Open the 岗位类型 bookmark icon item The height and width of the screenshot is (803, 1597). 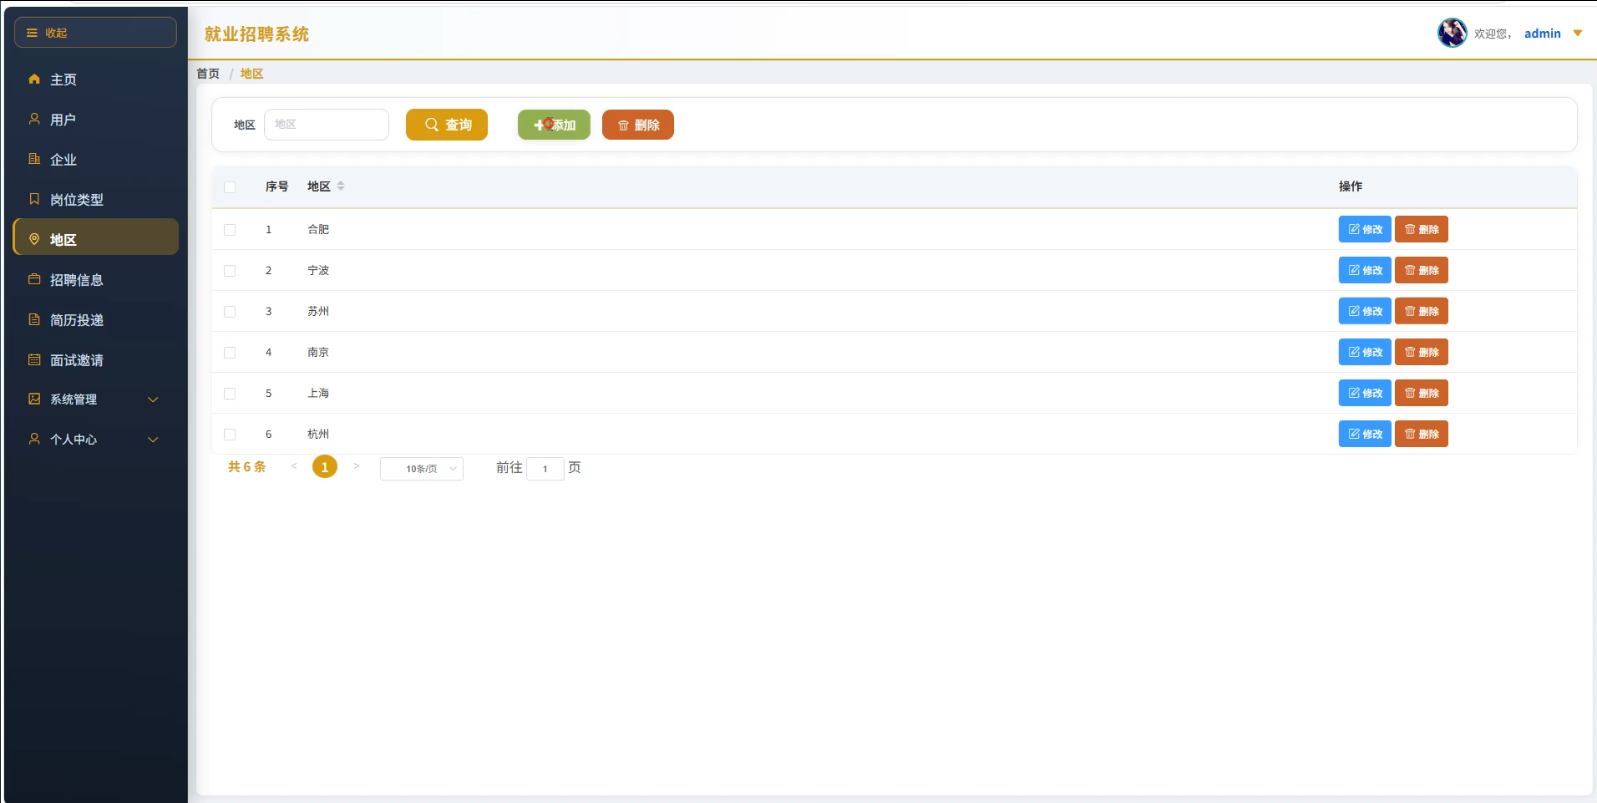[34, 199]
